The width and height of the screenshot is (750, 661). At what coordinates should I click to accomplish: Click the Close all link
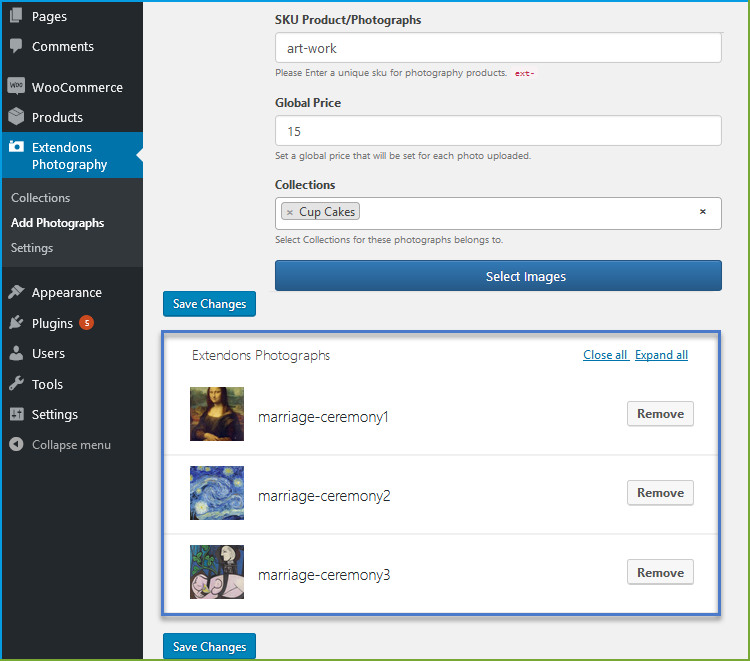tap(605, 355)
